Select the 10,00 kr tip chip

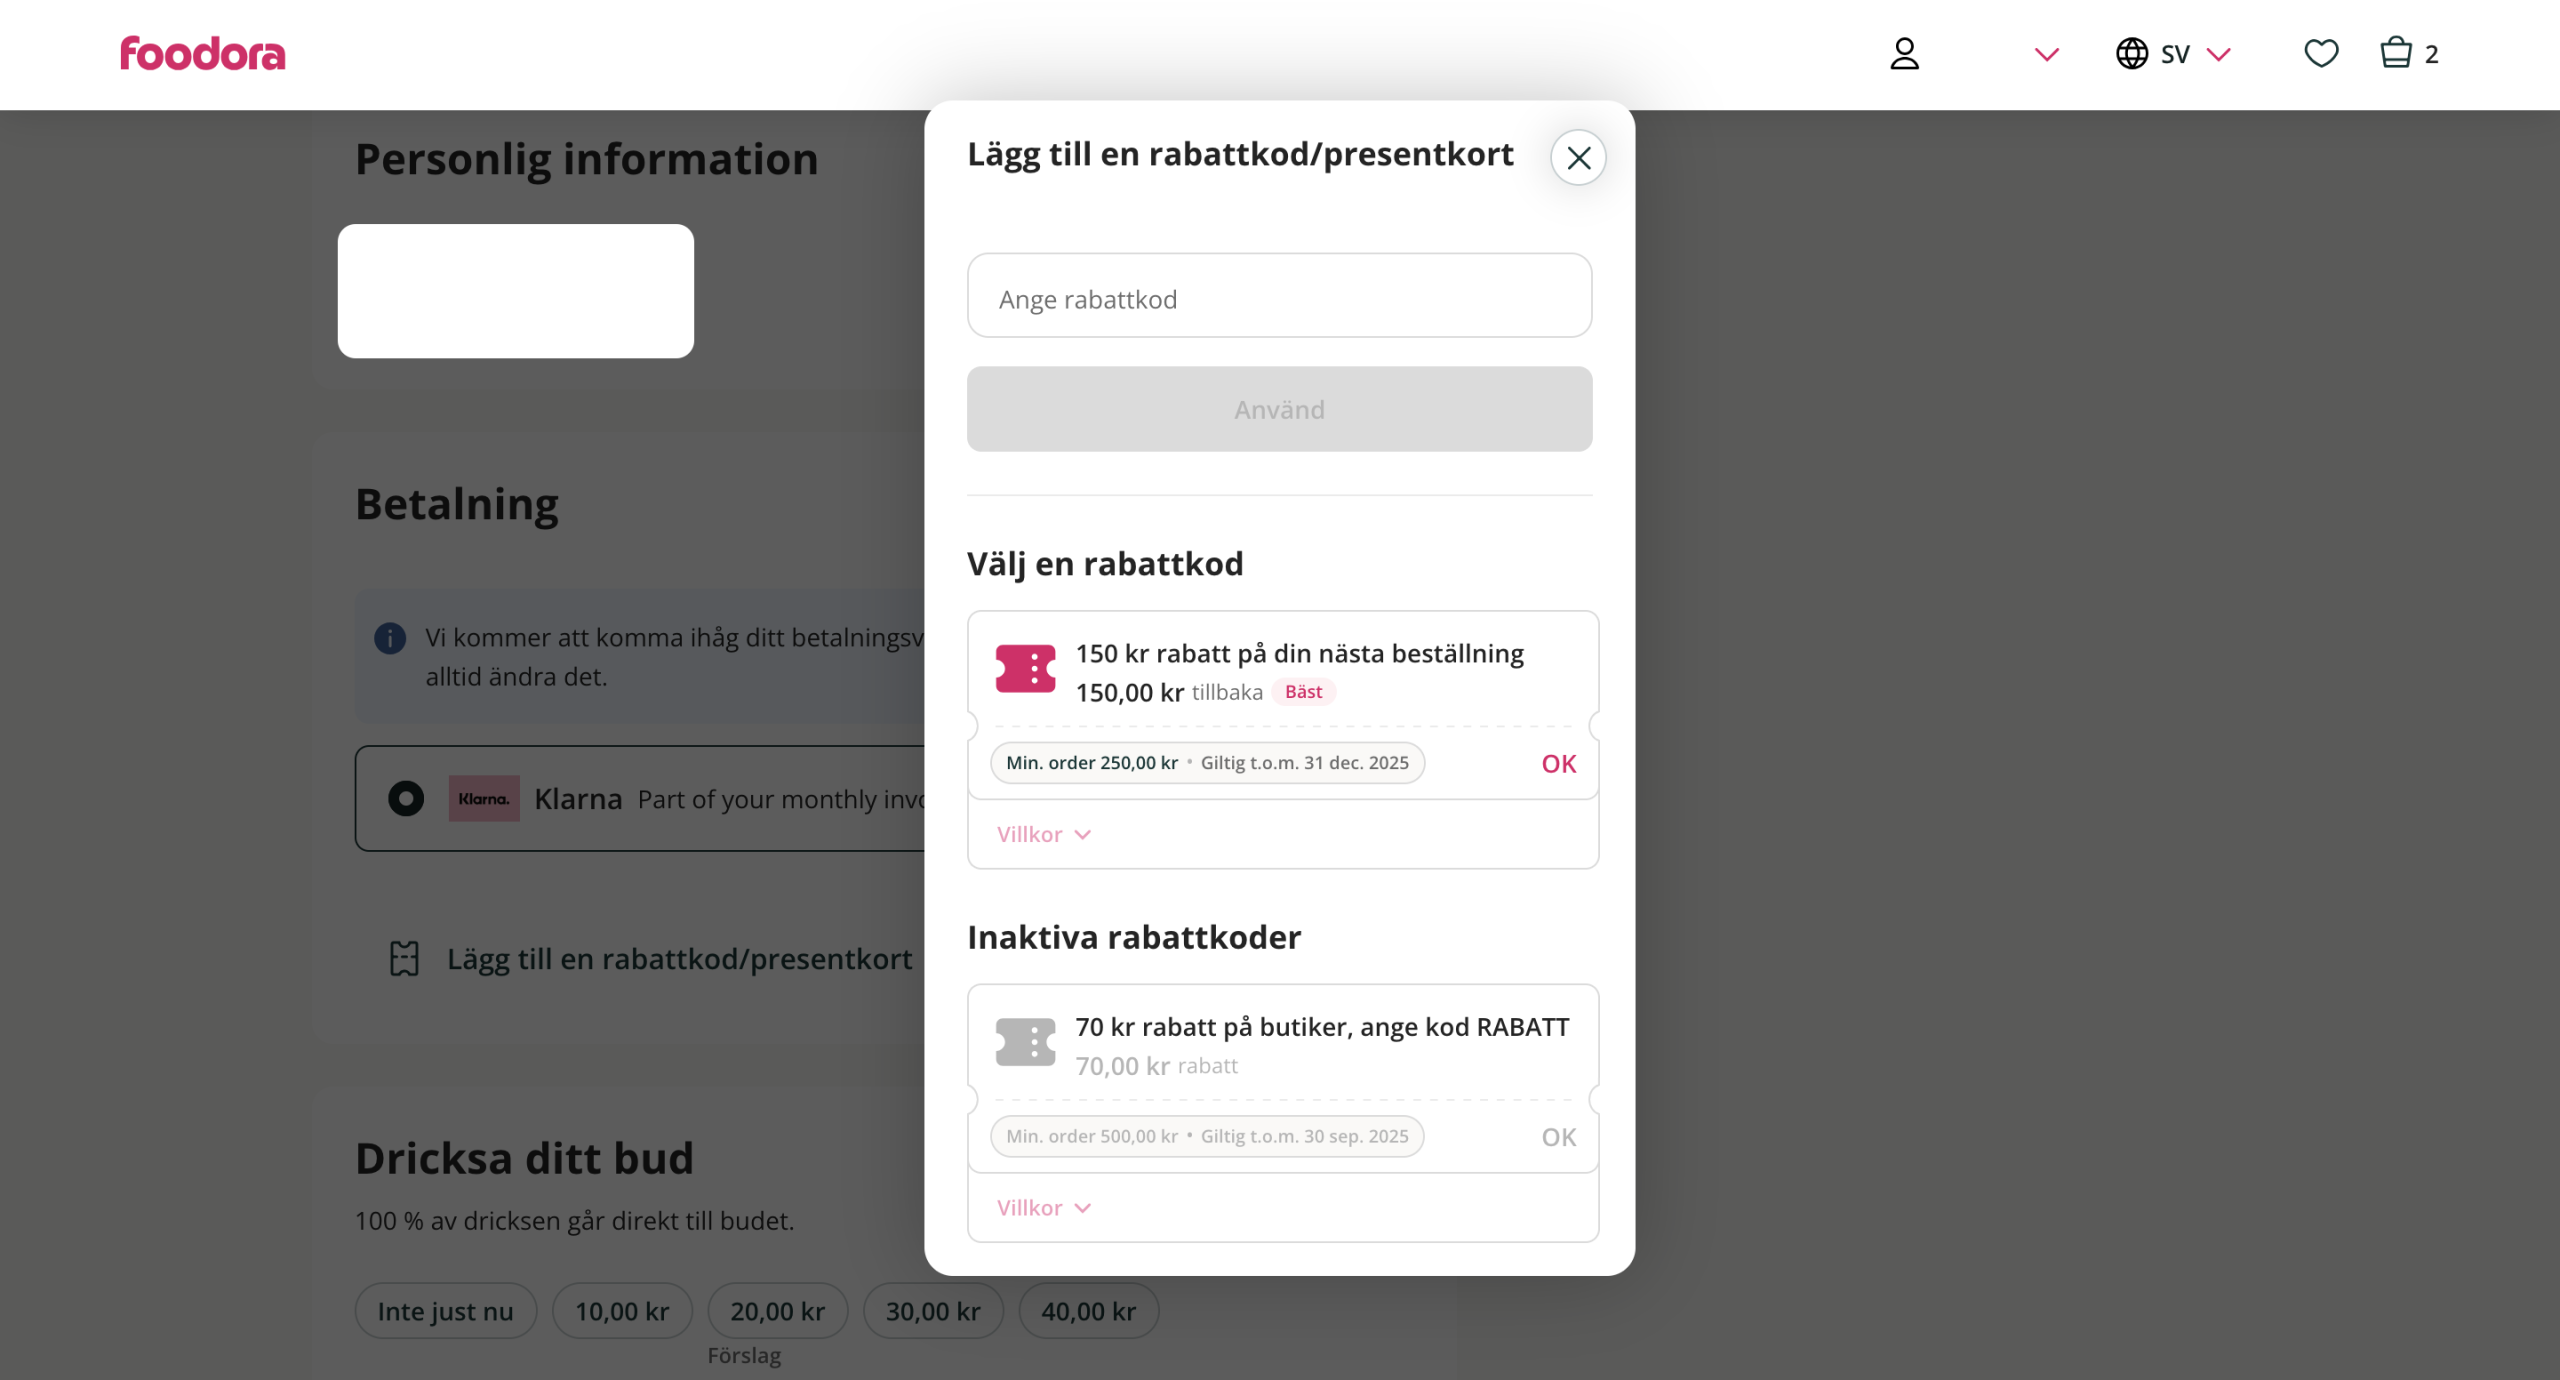click(x=622, y=1311)
